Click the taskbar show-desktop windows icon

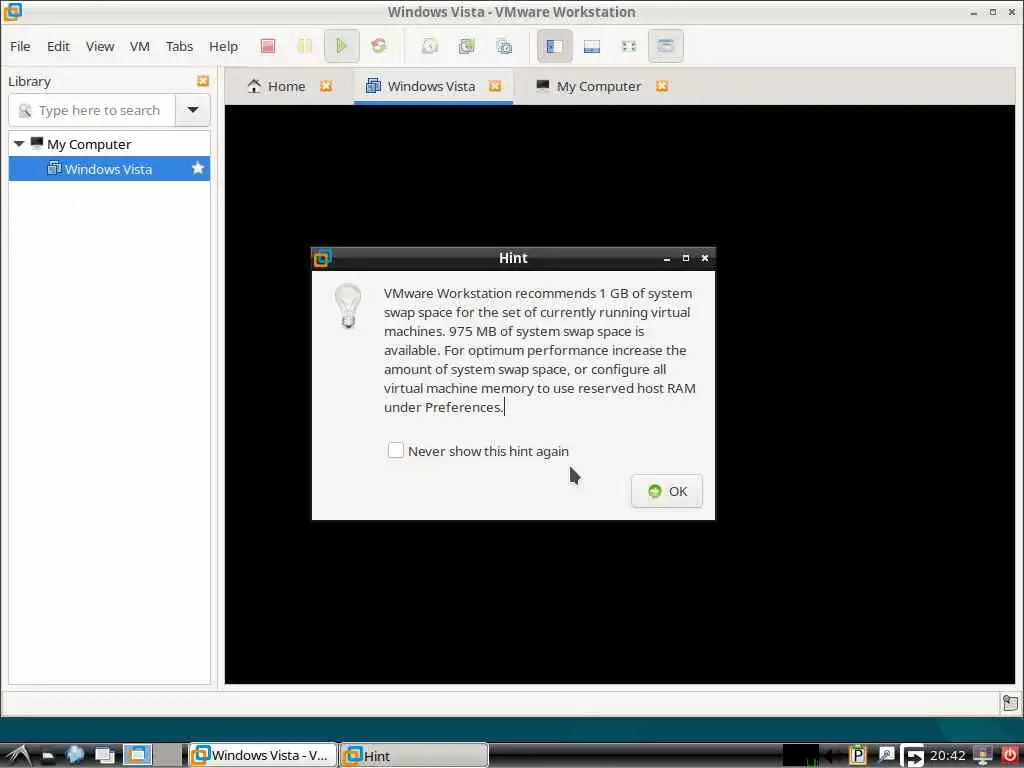(x=104, y=756)
